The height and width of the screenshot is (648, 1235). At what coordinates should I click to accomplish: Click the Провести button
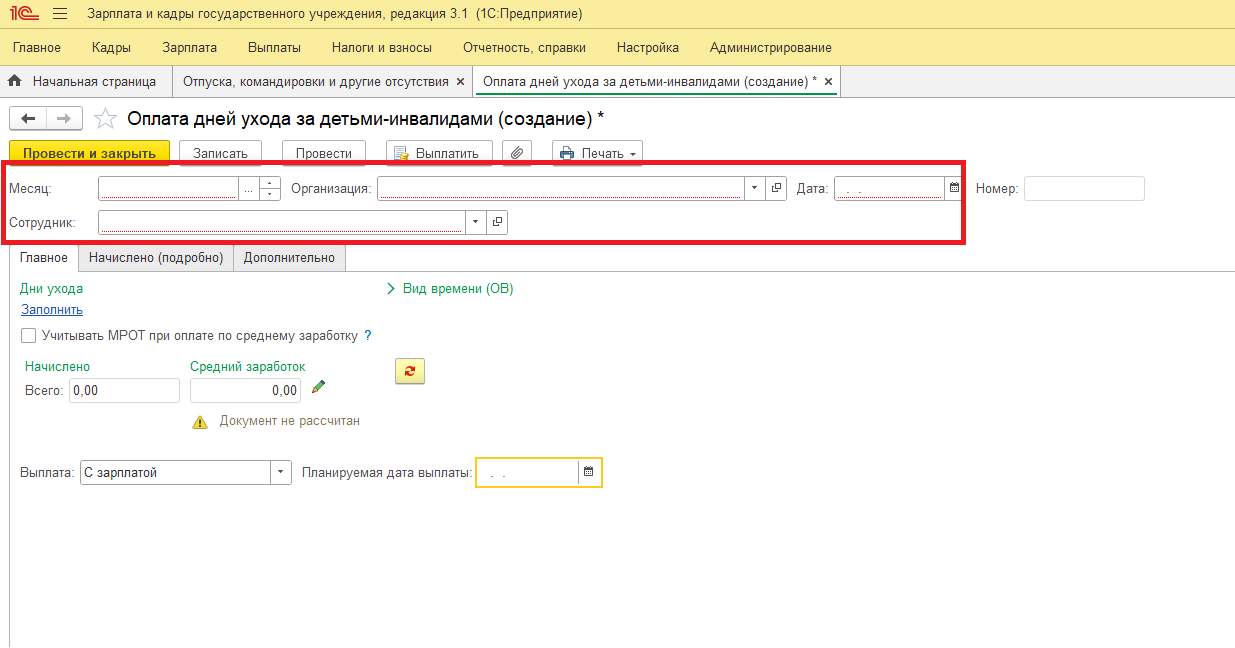[x=324, y=153]
